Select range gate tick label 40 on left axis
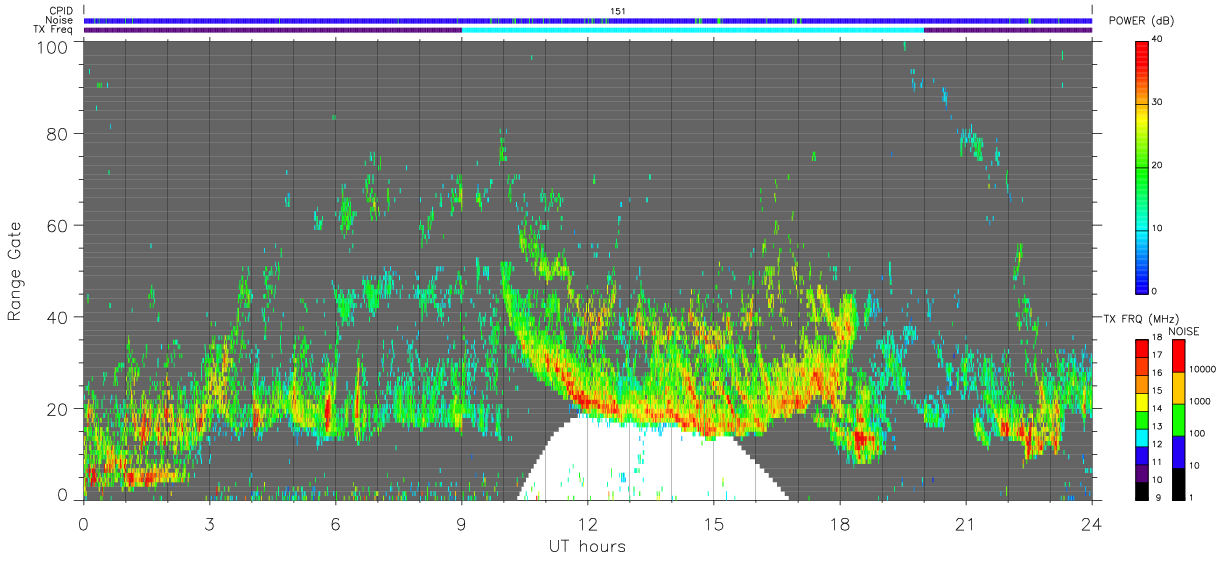Screen dimensions: 1228x567 pyautogui.click(x=57, y=317)
